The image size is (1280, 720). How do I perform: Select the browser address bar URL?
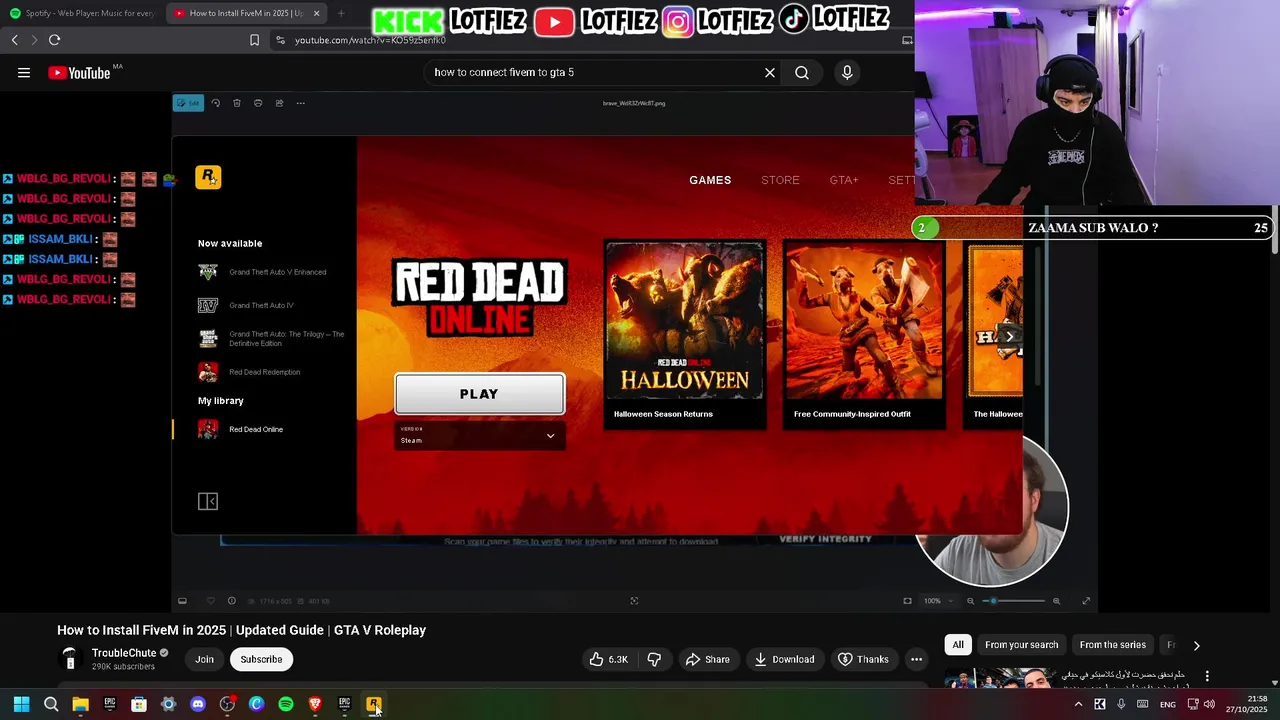370,40
